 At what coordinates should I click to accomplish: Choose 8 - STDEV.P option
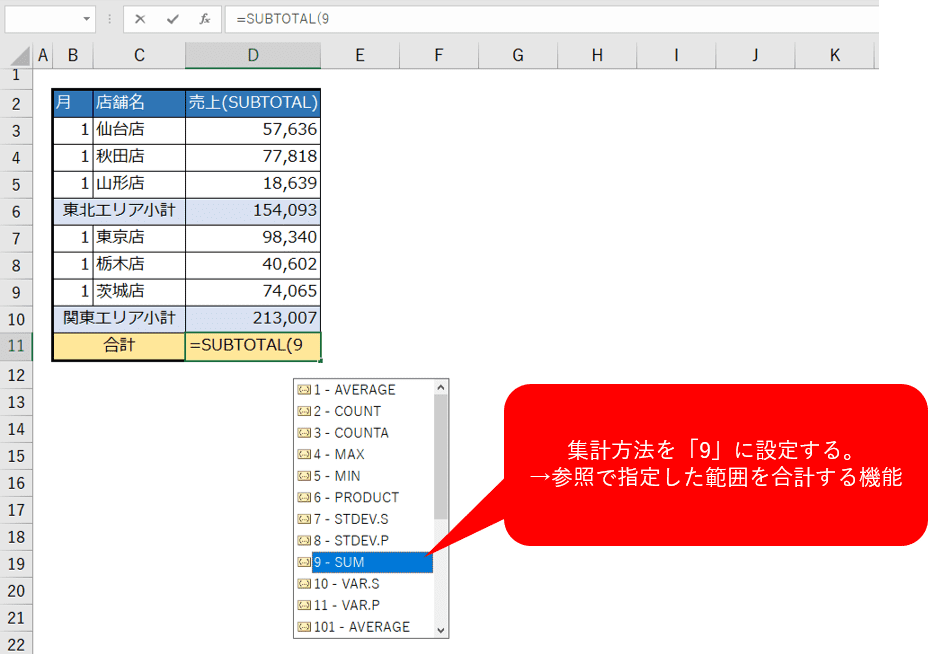365,541
